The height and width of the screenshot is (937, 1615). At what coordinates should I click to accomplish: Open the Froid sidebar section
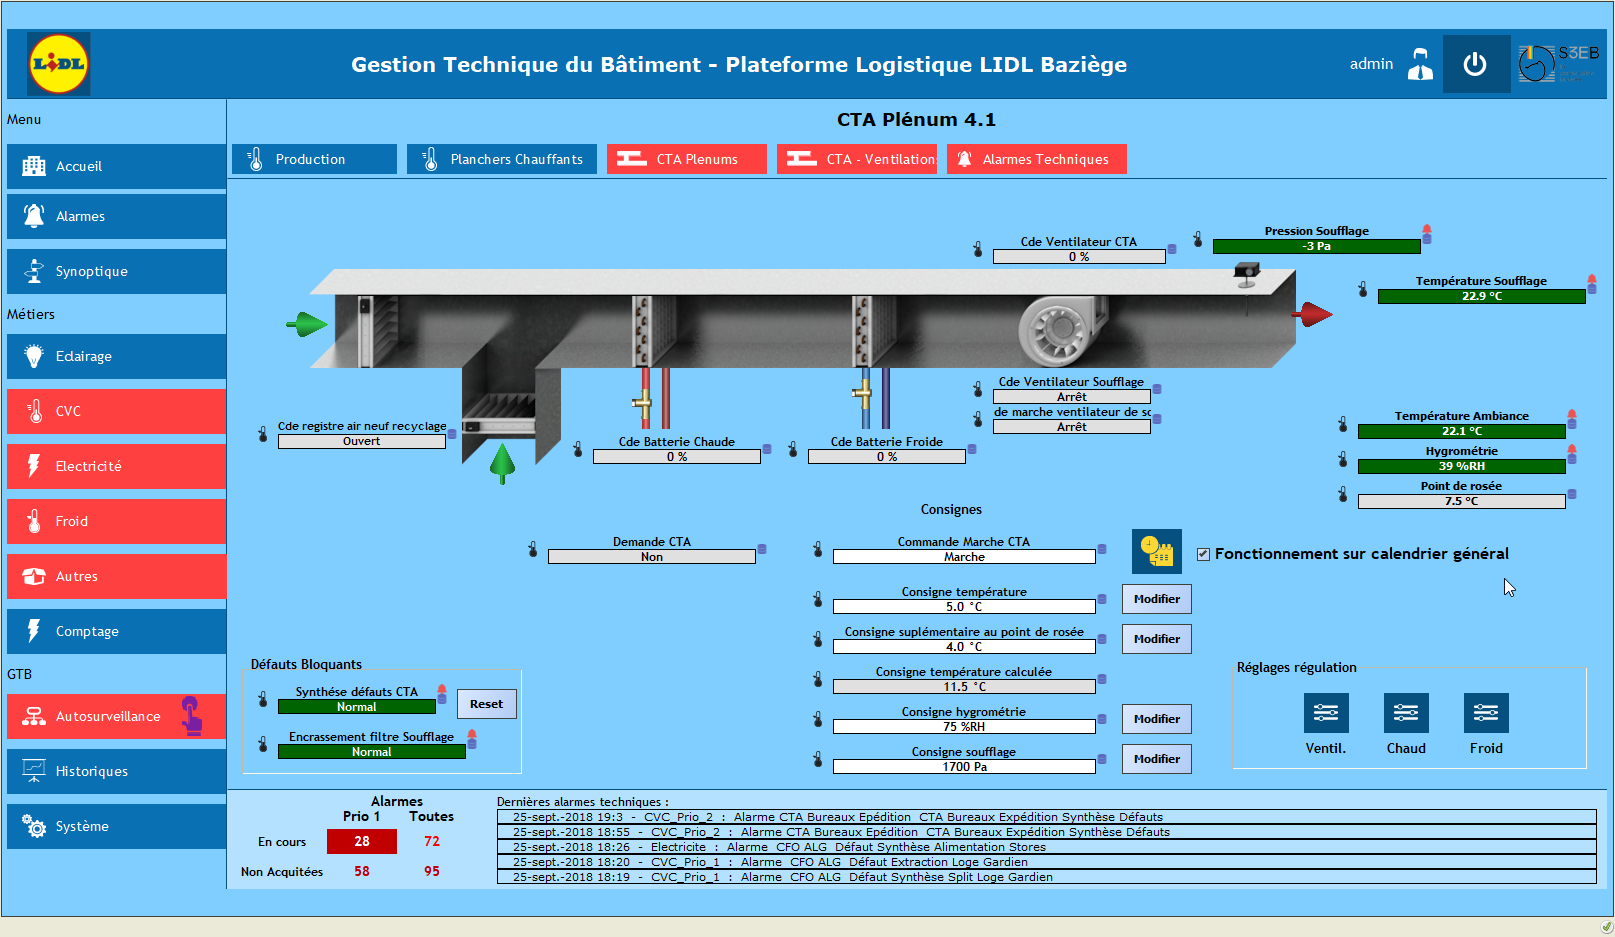(x=116, y=521)
